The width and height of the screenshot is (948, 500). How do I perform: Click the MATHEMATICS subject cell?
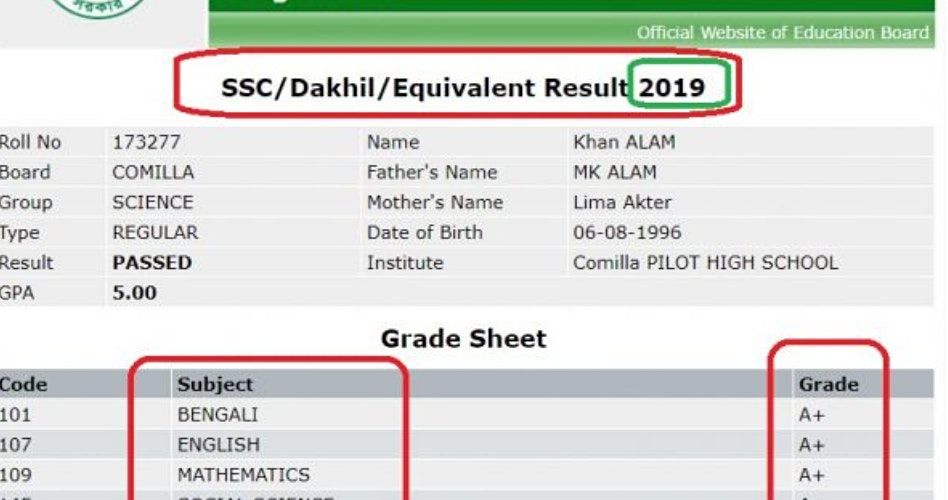243,475
